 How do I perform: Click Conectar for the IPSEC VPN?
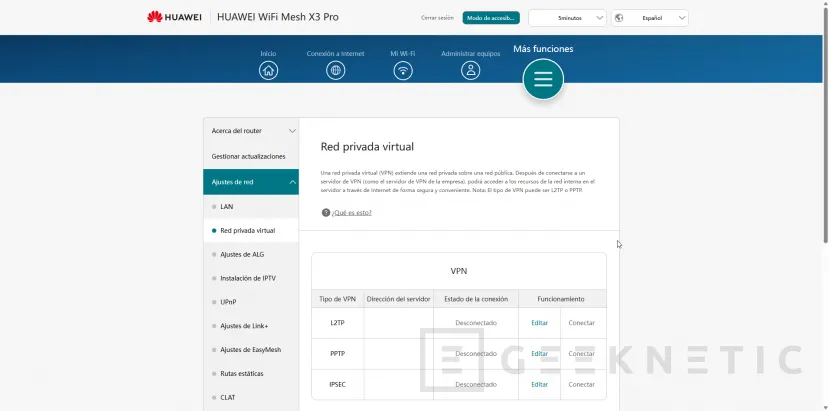point(581,384)
